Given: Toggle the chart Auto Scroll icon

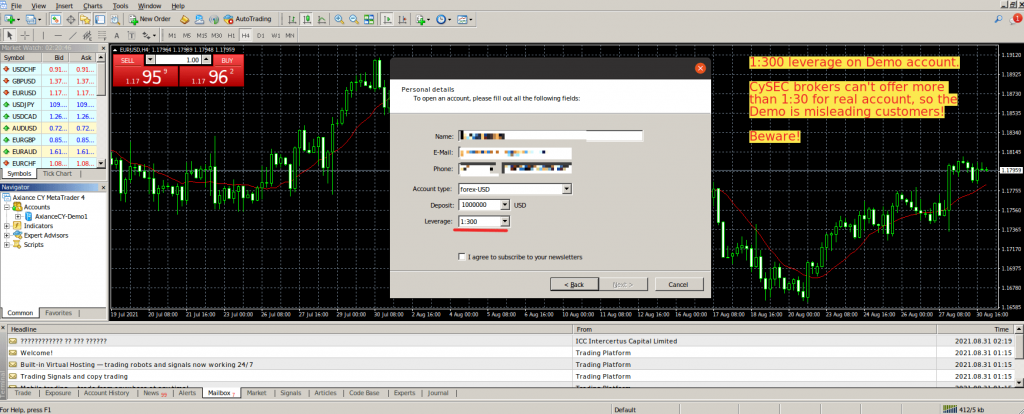Looking at the screenshot, I should (x=387, y=19).
